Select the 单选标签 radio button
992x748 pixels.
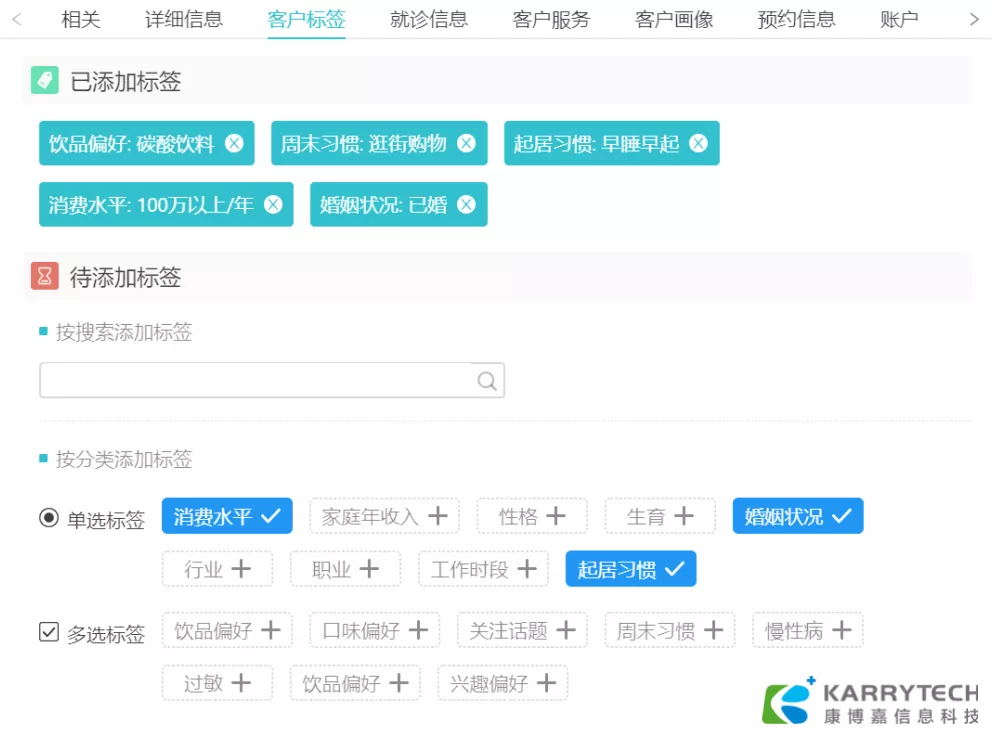click(48, 518)
